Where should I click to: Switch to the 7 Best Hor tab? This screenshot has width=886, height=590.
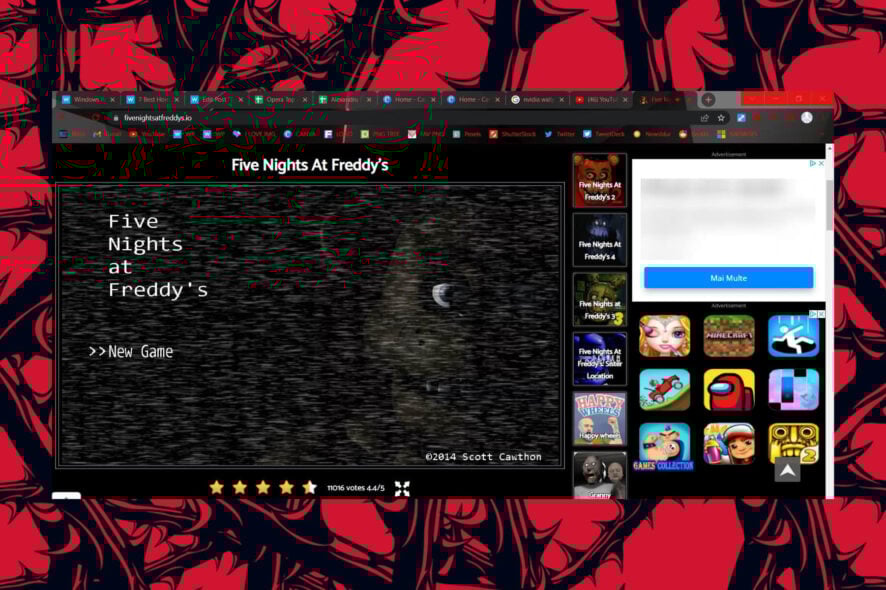coord(153,99)
